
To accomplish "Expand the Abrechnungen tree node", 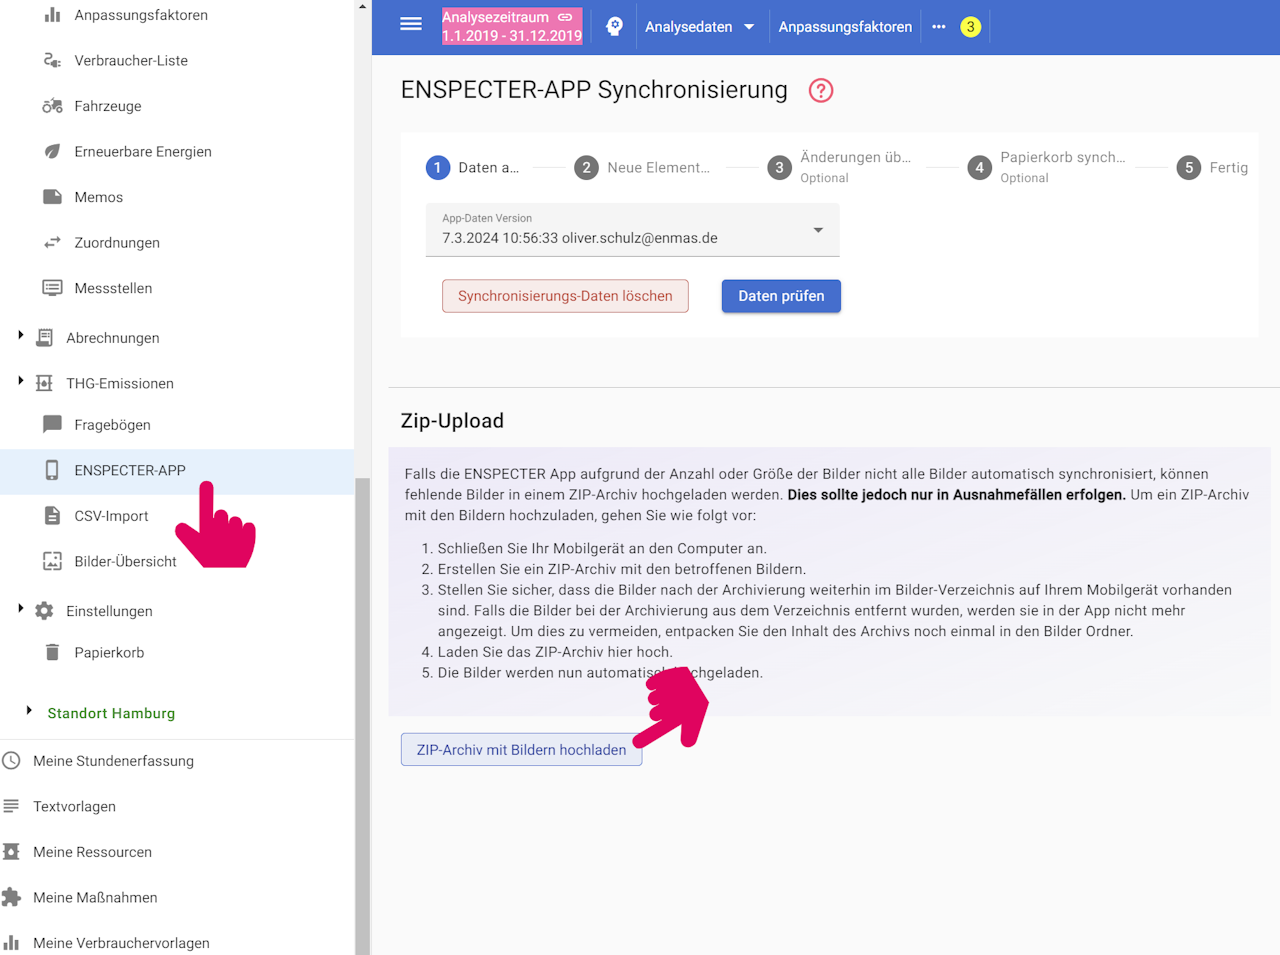I will click(x=20, y=336).
